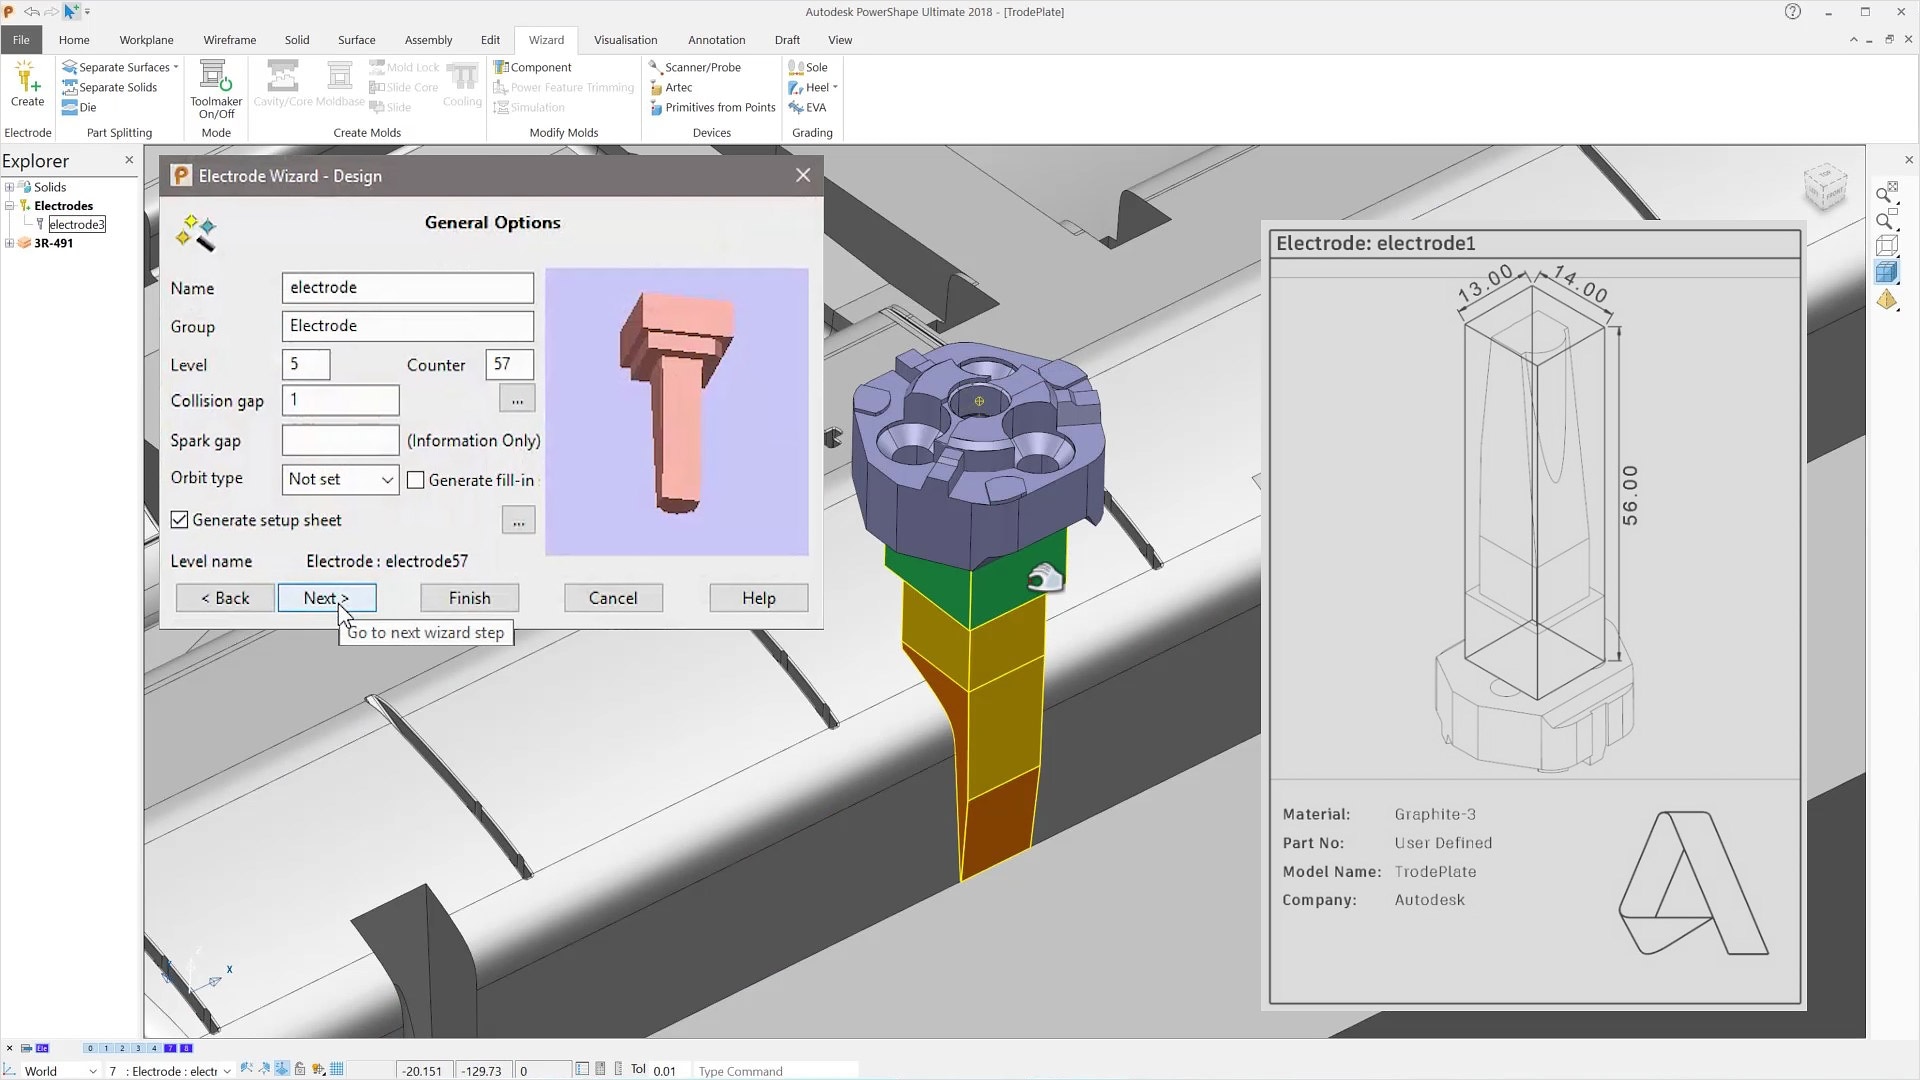
Task: Switch to the Visualisation tab
Action: point(625,40)
